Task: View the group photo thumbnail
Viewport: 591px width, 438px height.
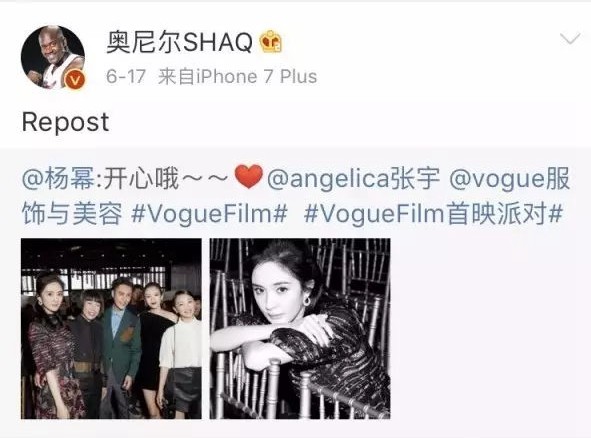Action: (111, 329)
